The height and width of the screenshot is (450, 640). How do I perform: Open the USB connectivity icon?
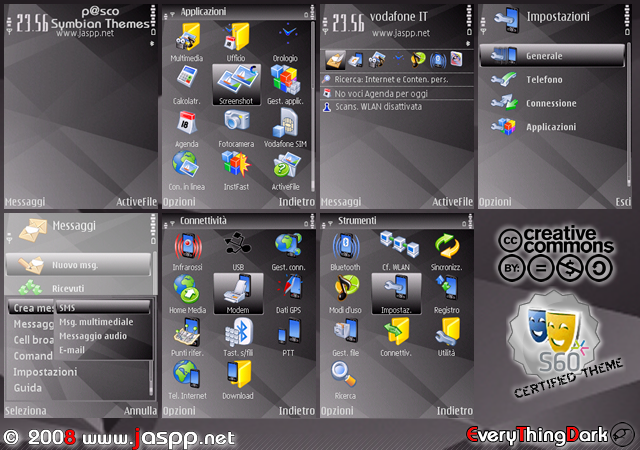click(x=238, y=243)
